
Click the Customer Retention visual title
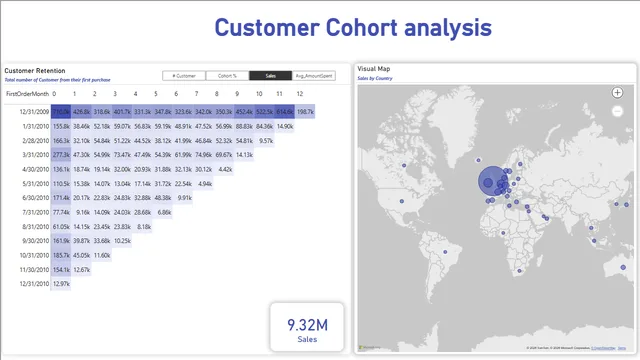pos(35,71)
